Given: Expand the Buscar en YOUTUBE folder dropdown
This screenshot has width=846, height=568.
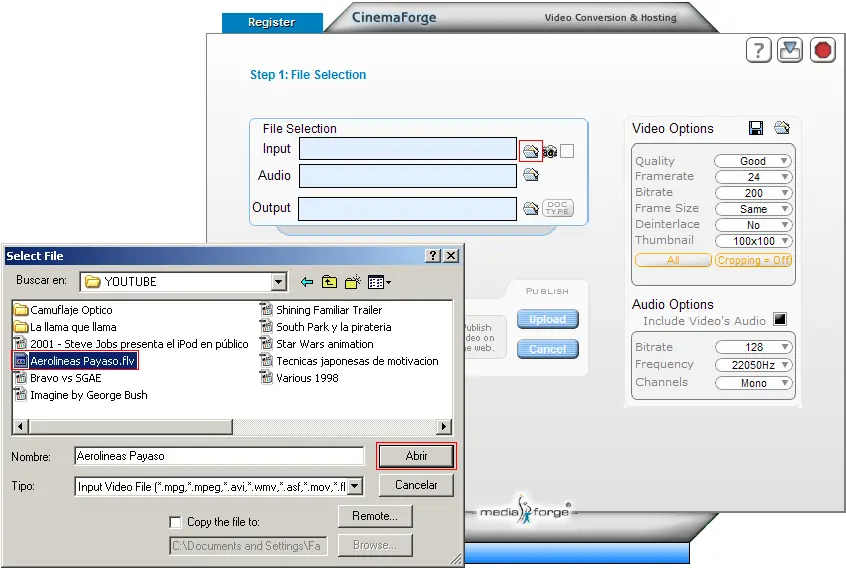Looking at the screenshot, I should pyautogui.click(x=278, y=282).
